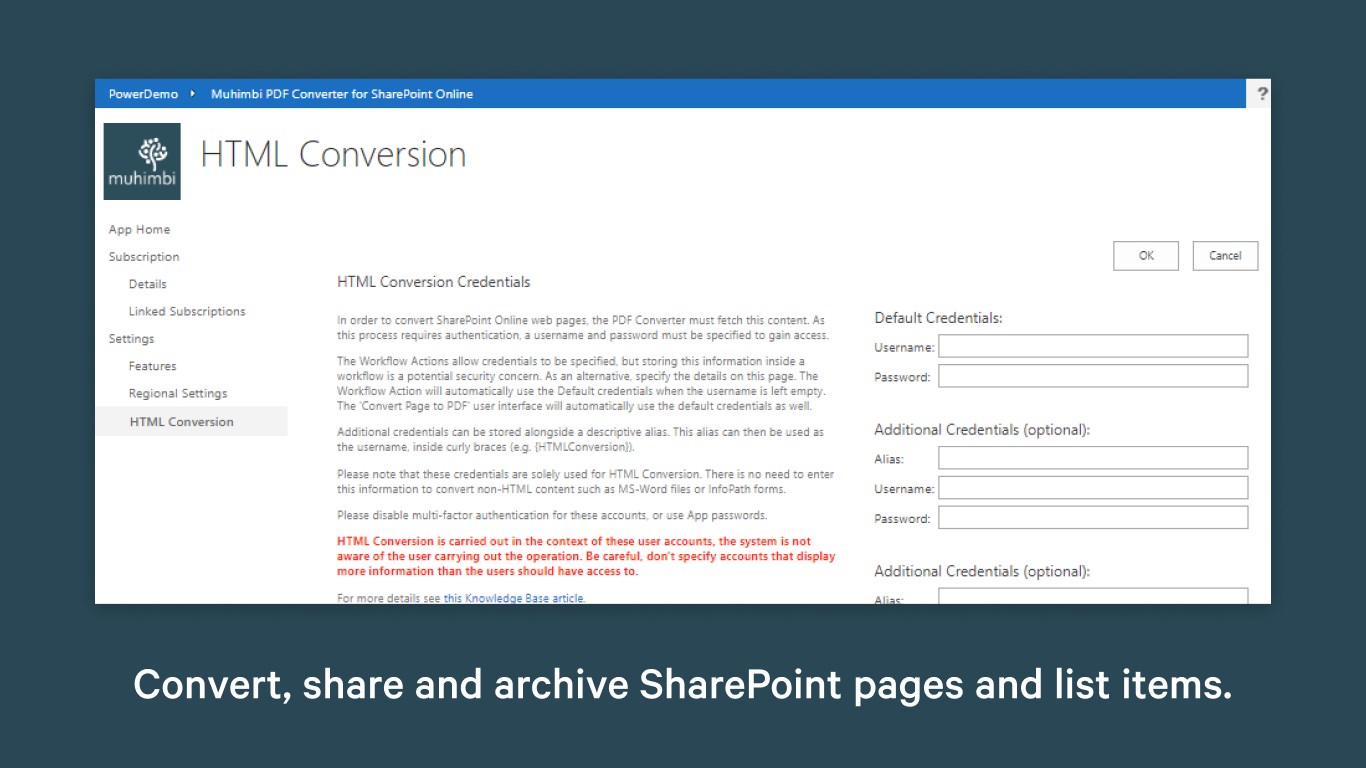Image resolution: width=1366 pixels, height=768 pixels.
Task: Click the red HTML Conversion warning text
Action: click(x=586, y=556)
